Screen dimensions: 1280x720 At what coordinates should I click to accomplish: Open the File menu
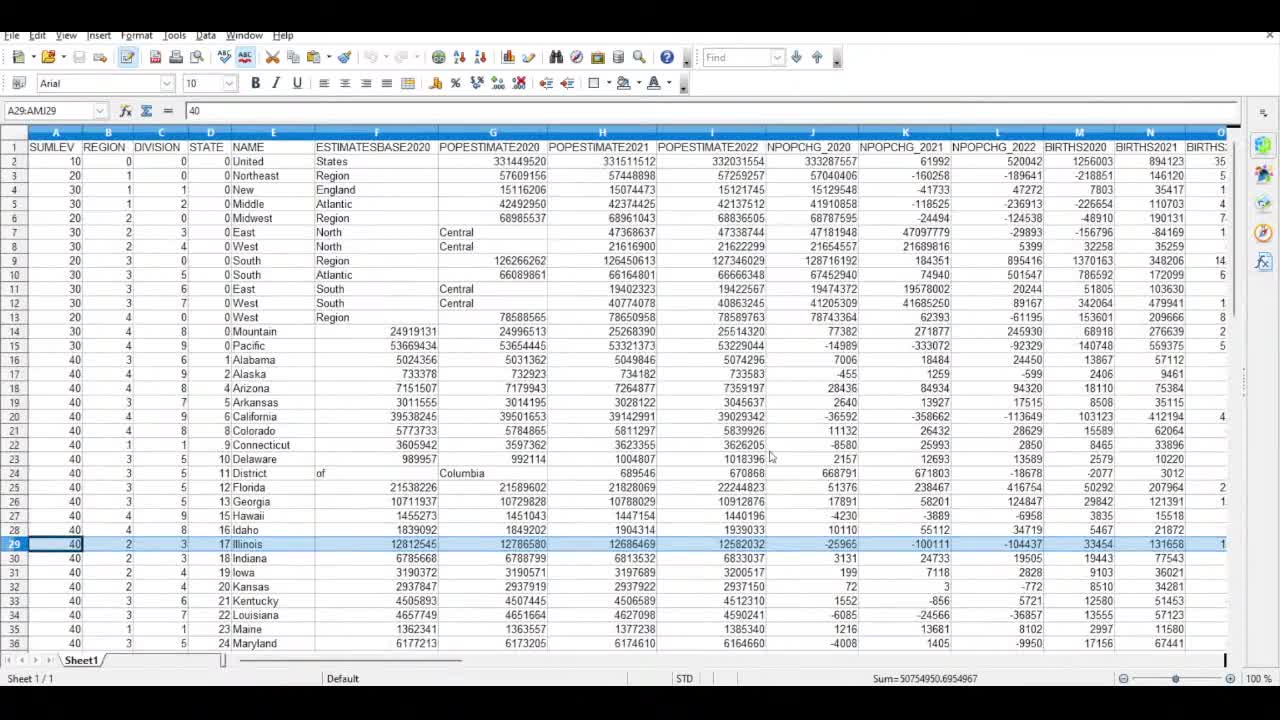coord(12,35)
